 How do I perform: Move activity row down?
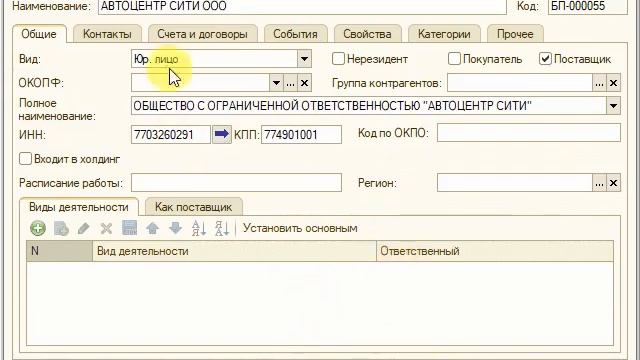click(x=176, y=228)
